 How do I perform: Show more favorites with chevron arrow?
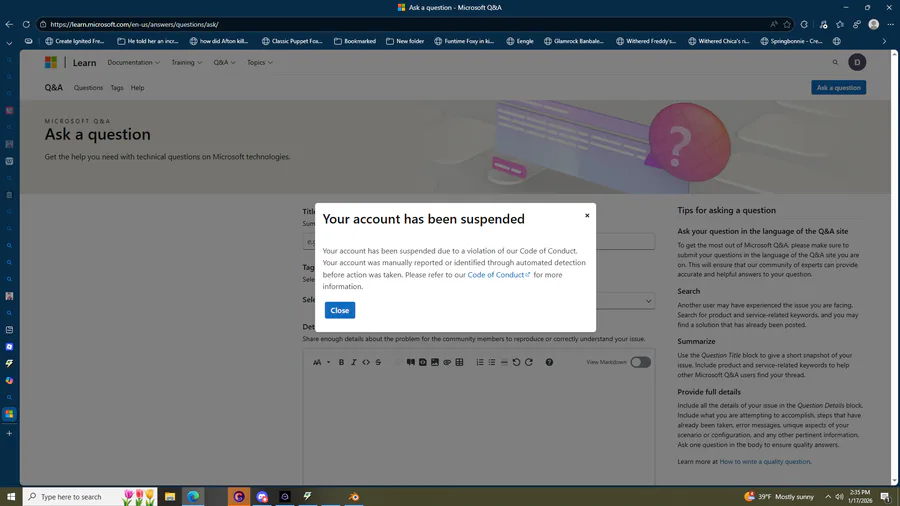coord(884,41)
